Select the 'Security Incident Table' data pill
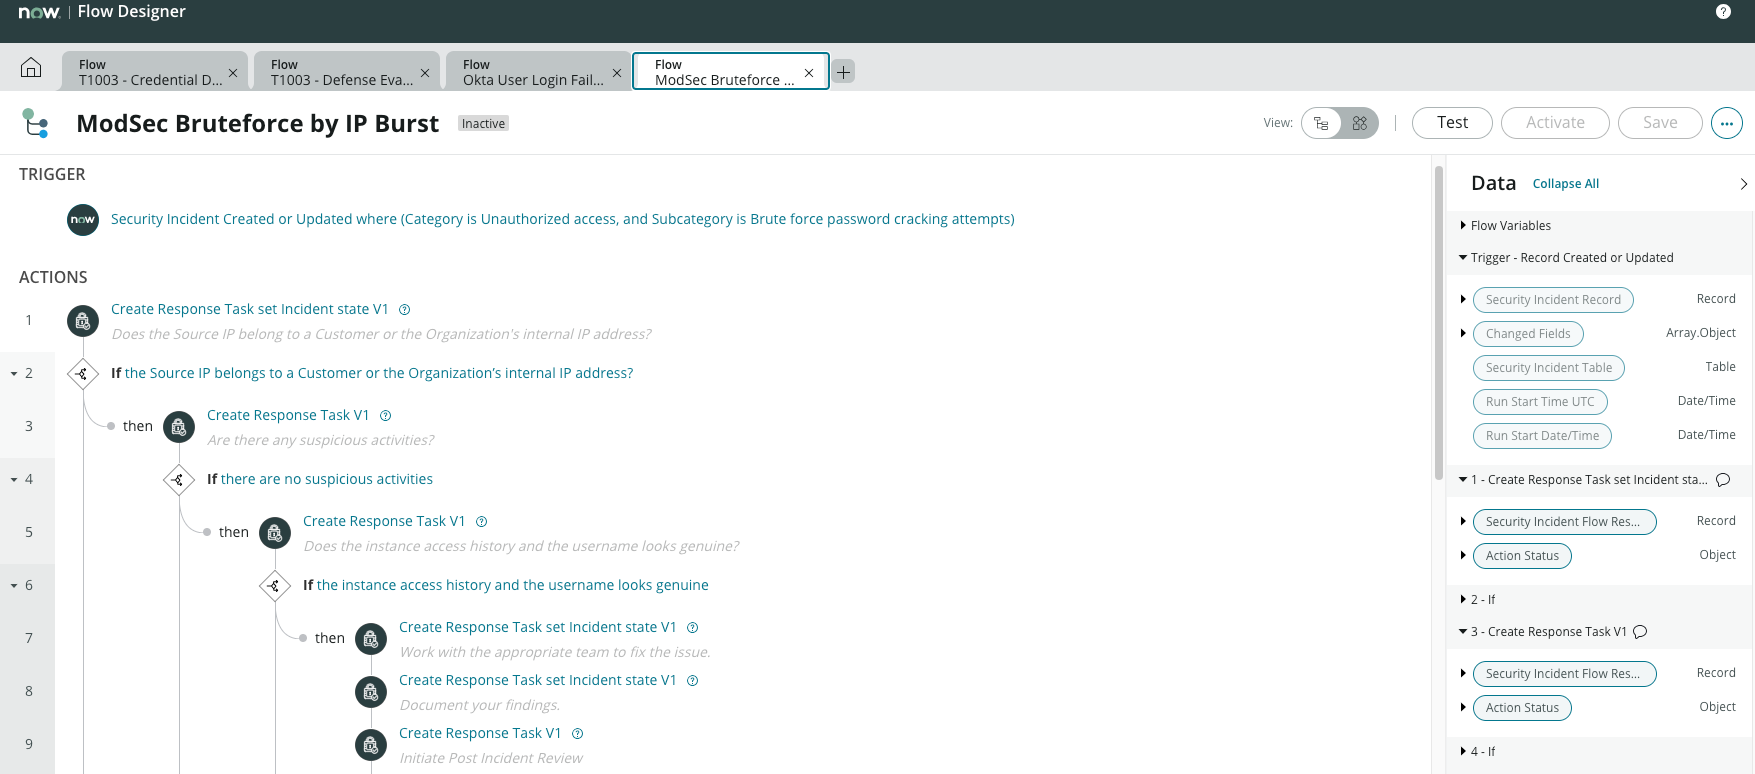 tap(1549, 368)
